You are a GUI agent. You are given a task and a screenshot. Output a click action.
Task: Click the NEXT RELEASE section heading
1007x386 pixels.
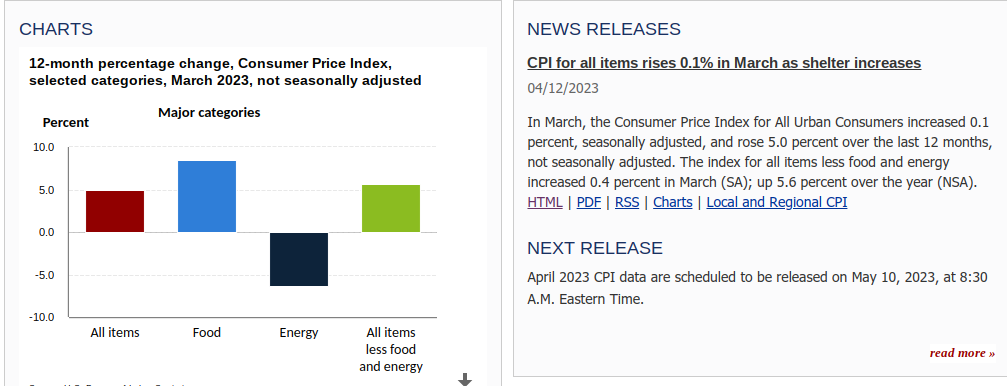[595, 249]
